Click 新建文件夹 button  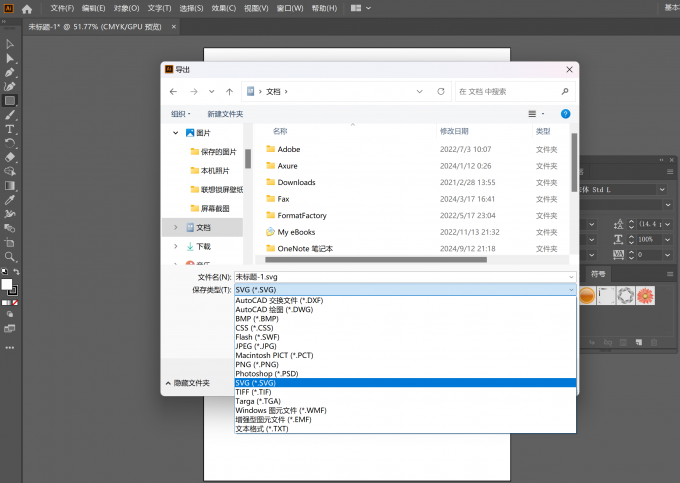click(x=225, y=114)
